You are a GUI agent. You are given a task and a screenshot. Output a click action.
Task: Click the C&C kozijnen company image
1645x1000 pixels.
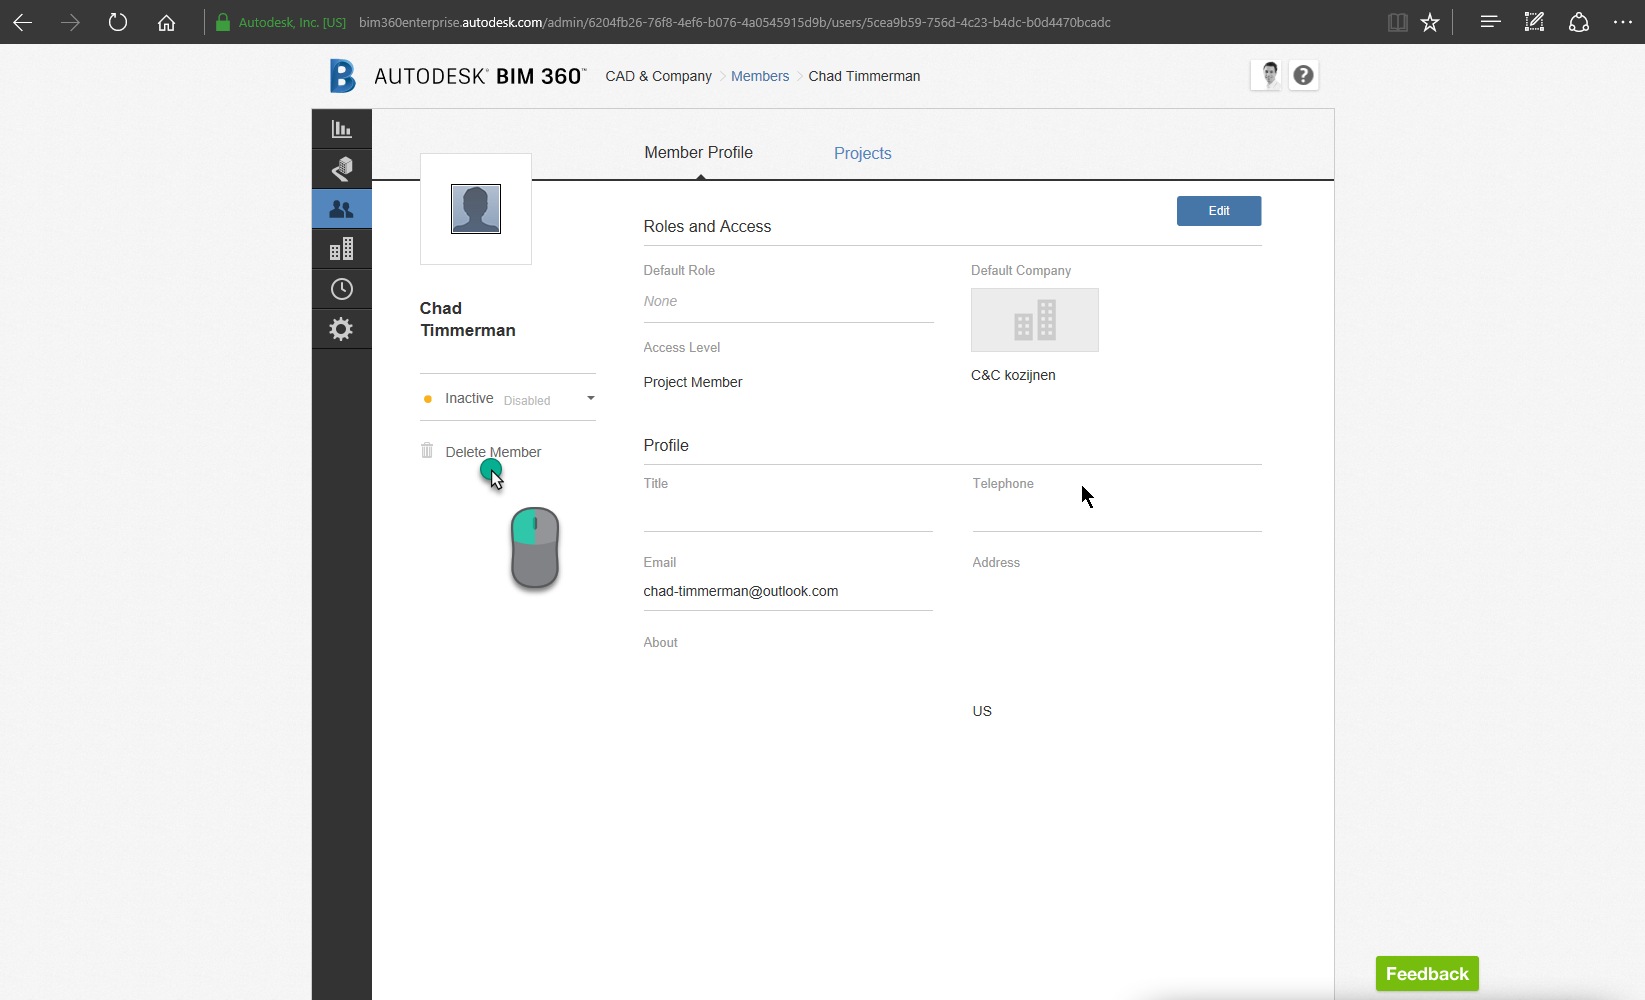point(1034,320)
